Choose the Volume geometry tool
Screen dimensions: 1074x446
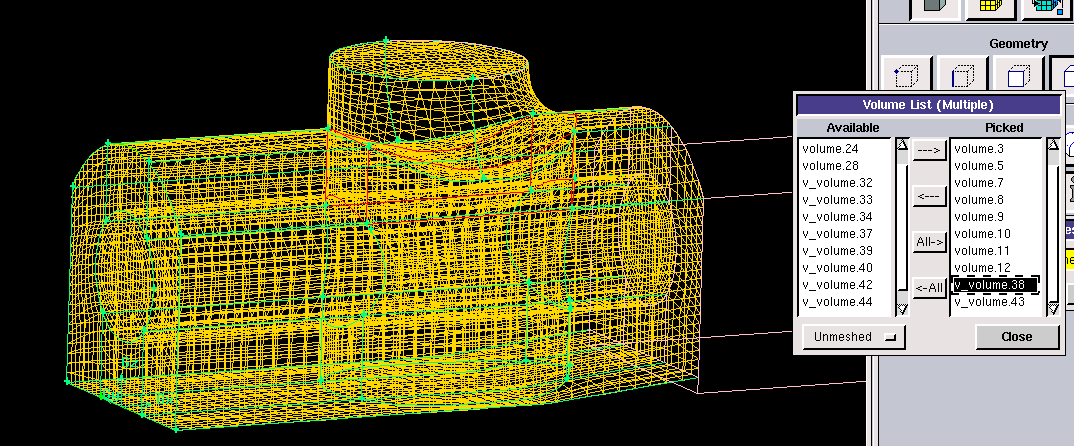coord(1063,76)
